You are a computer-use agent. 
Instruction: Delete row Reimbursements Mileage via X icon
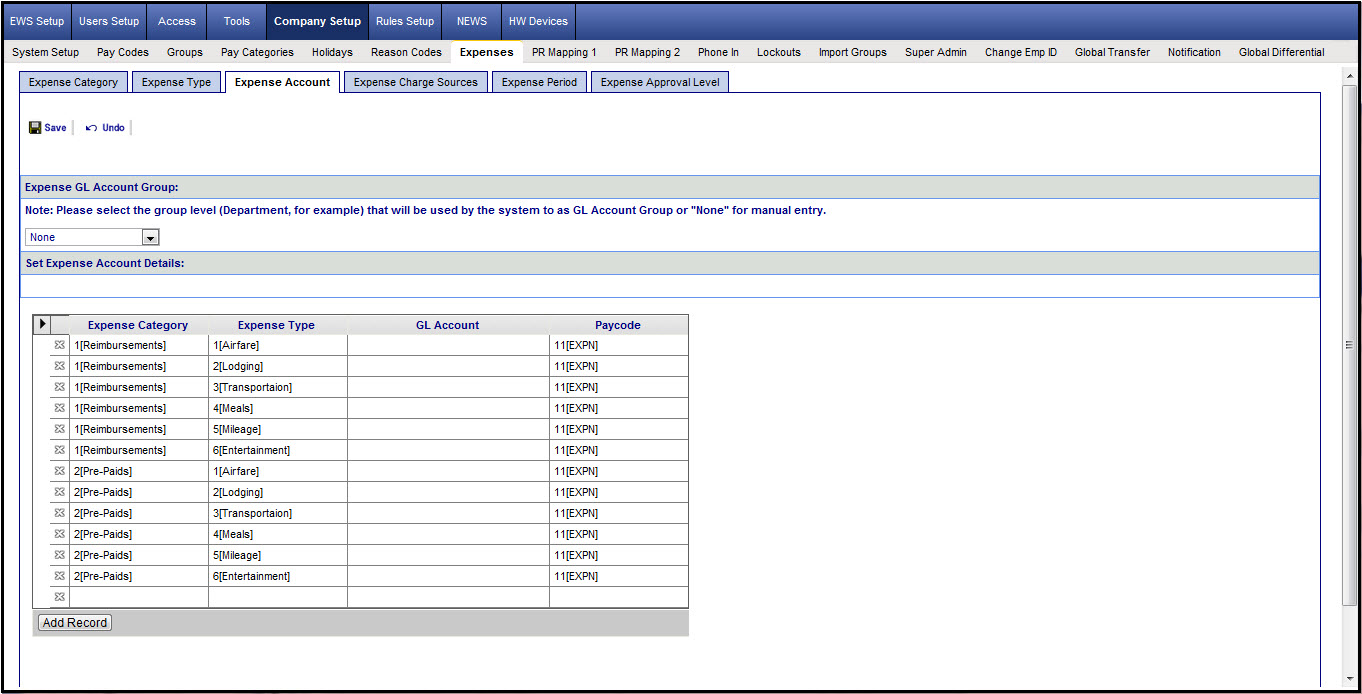tap(59, 429)
